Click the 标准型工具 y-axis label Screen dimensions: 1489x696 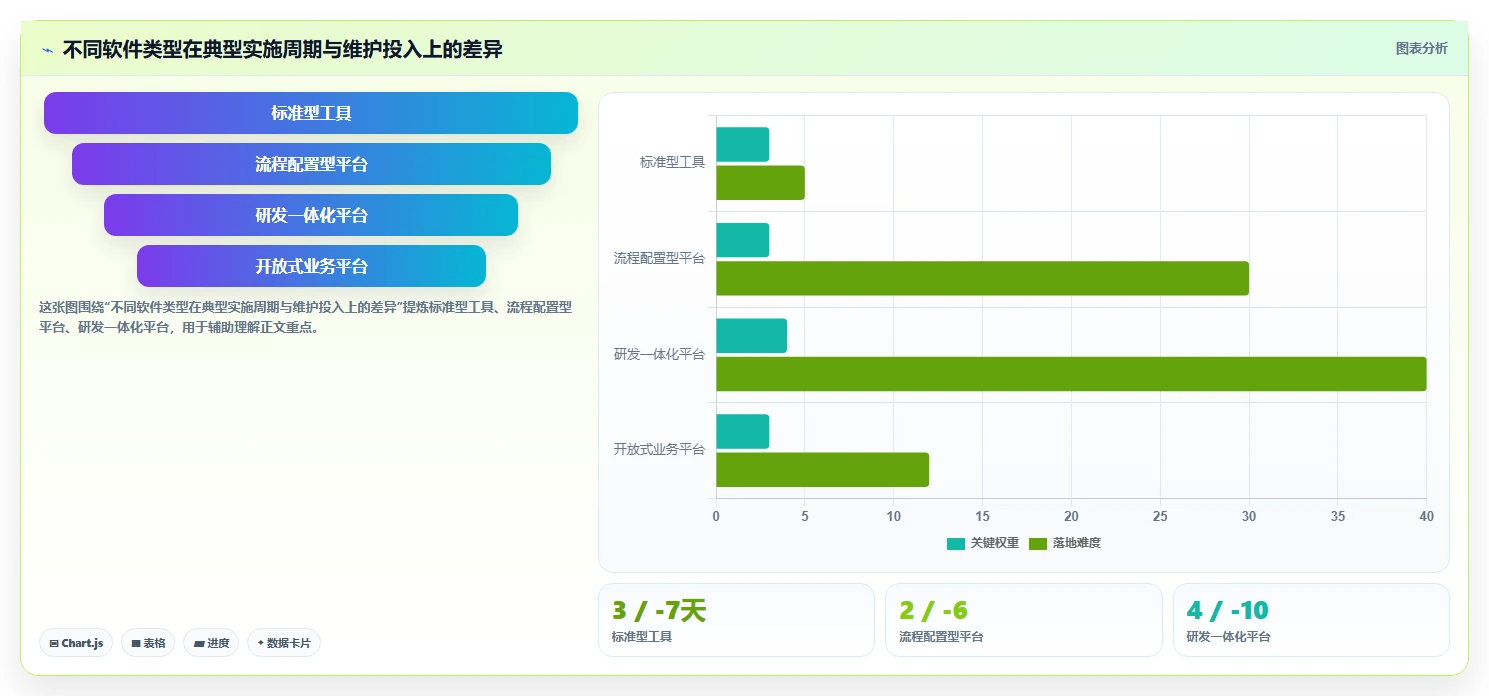pyautogui.click(x=672, y=162)
